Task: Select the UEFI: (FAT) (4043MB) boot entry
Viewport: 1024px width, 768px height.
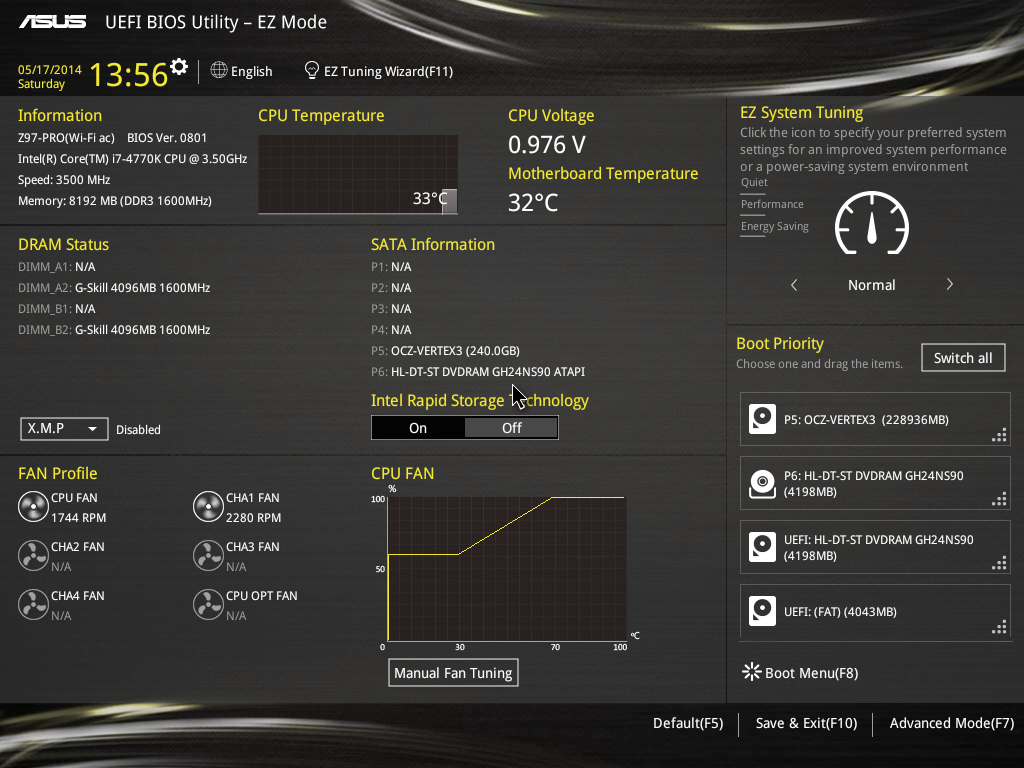Action: (x=875, y=611)
